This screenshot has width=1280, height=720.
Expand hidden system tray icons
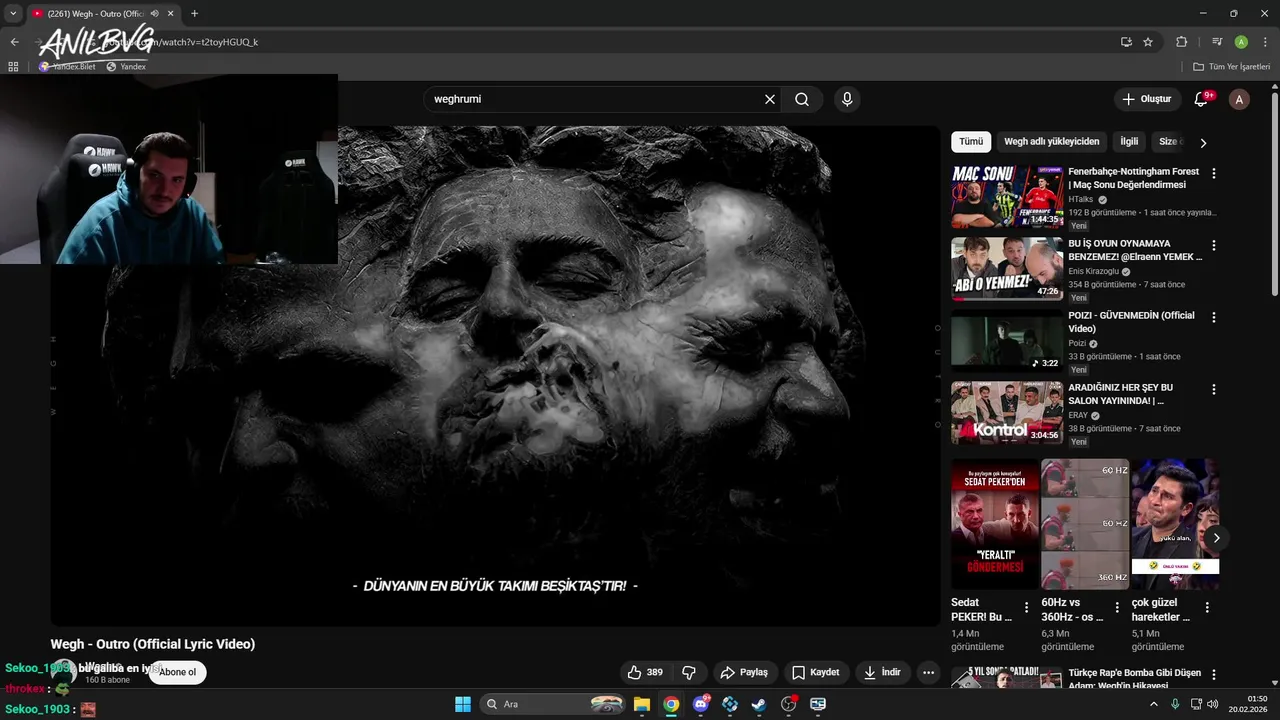click(1153, 704)
